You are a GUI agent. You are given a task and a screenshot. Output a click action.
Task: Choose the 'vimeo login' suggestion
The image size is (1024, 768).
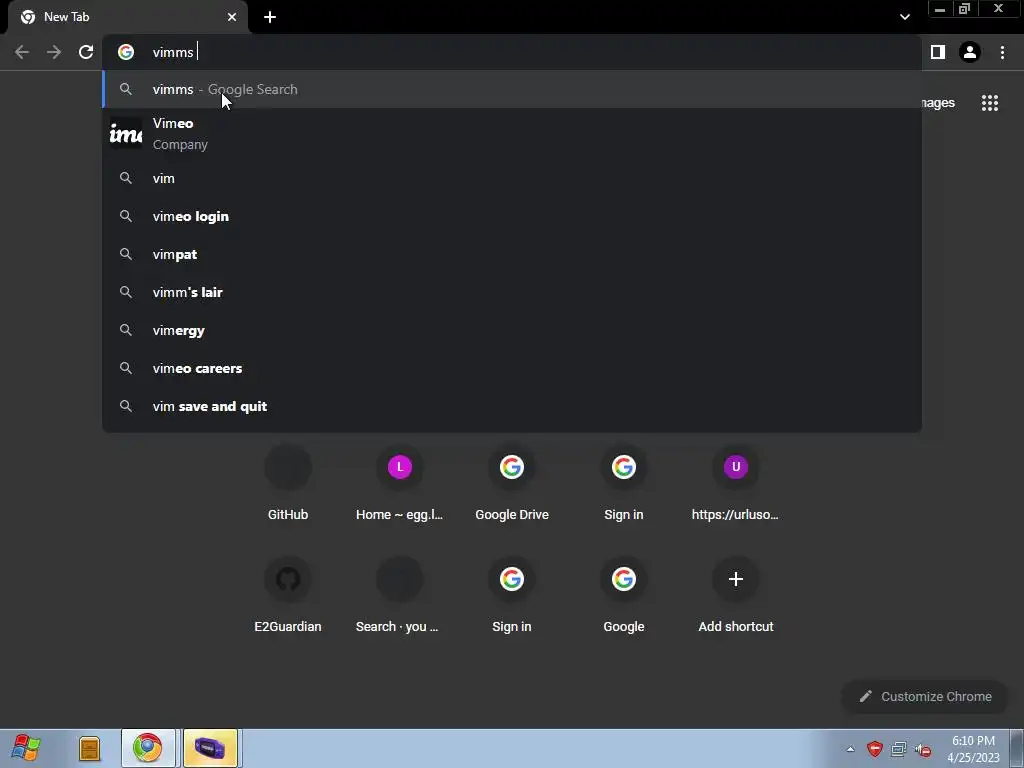point(512,216)
